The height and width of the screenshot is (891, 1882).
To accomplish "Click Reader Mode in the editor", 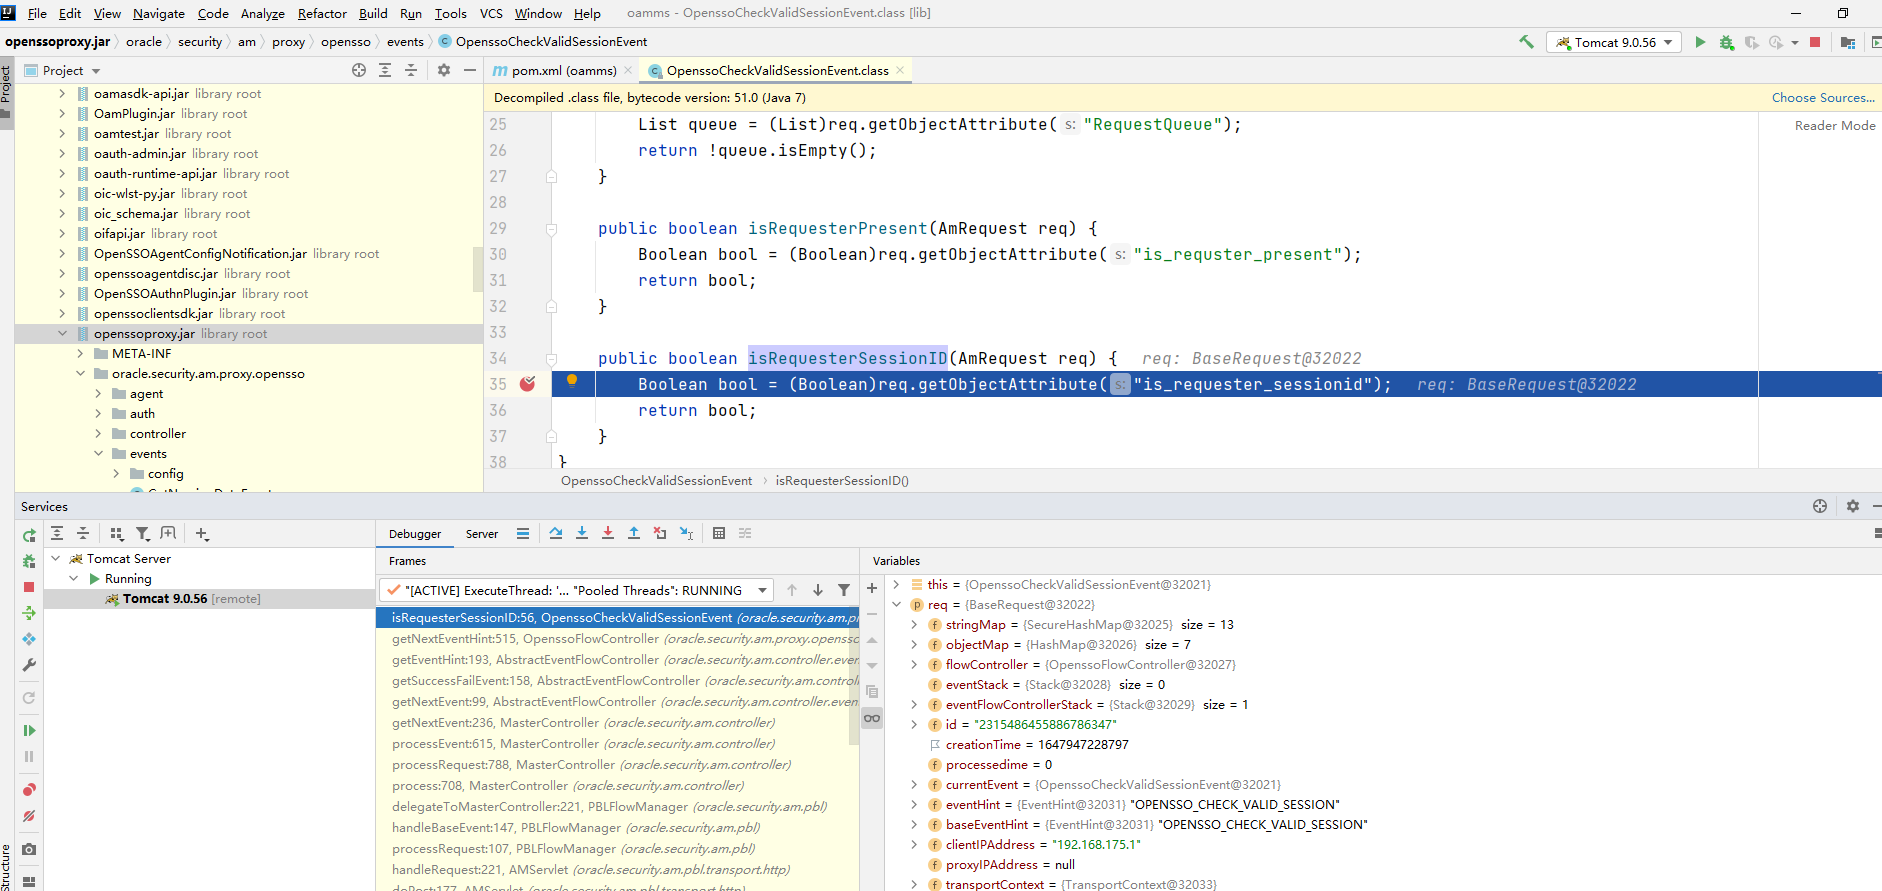I will [1835, 126].
